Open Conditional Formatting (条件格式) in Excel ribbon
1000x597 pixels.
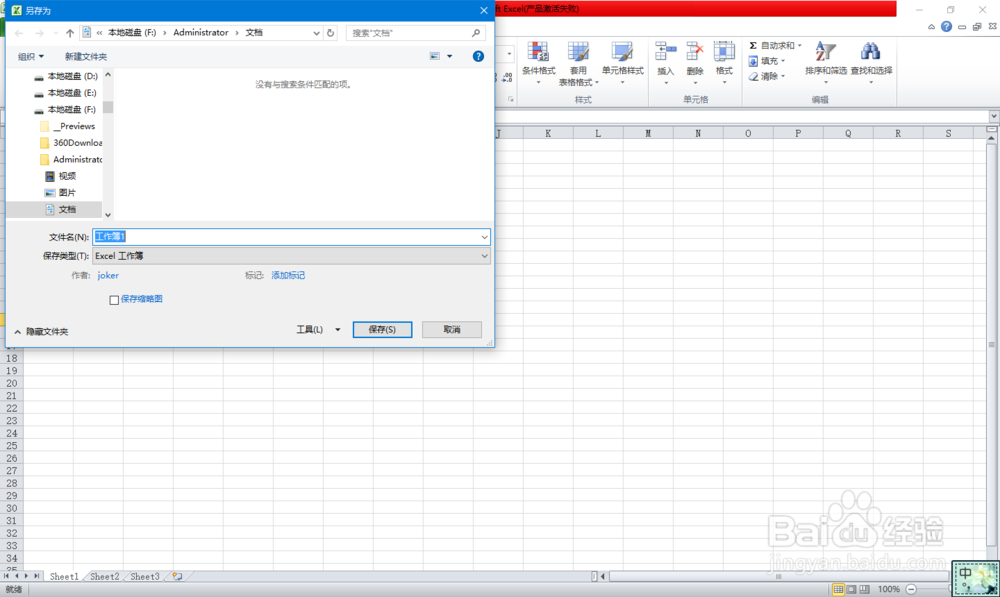pos(538,63)
